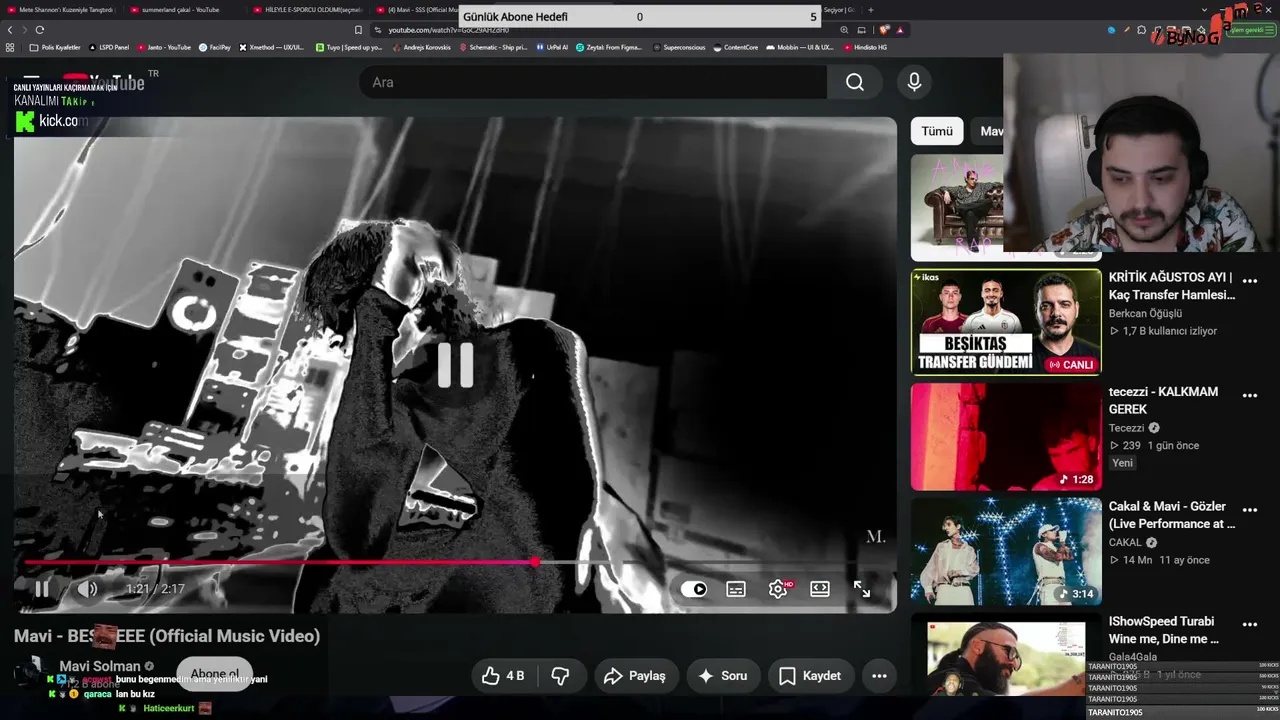Switch to the Mavi - SSS Official tab
This screenshot has height=720, width=1280.
[415, 10]
